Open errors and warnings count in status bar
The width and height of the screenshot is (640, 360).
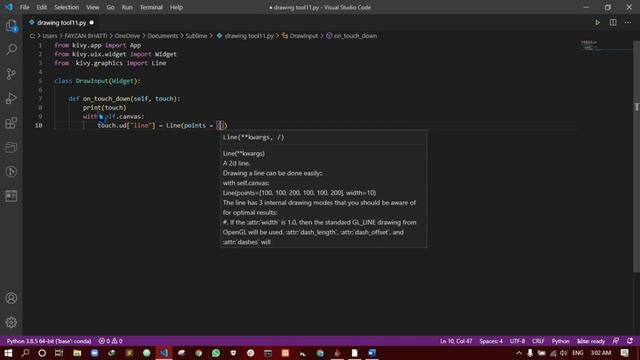(x=110, y=341)
